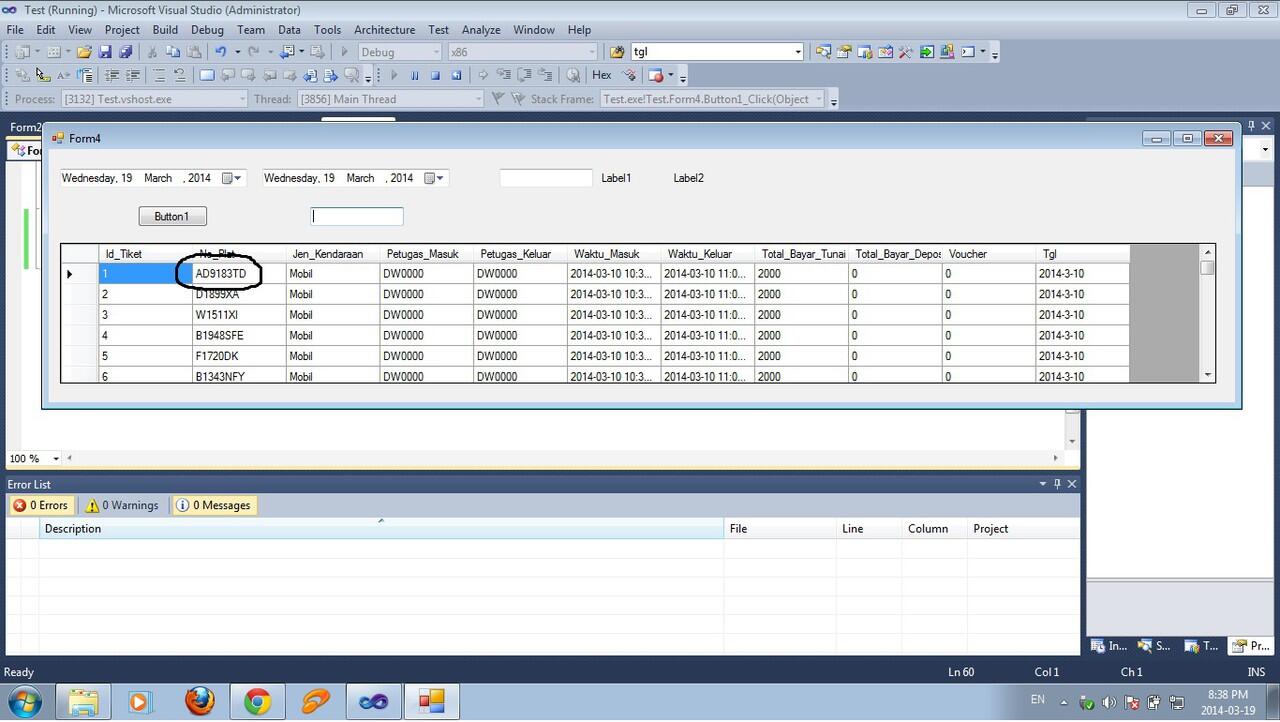The image size is (1280, 722).
Task: Click the Step Over icon
Action: coord(524,75)
